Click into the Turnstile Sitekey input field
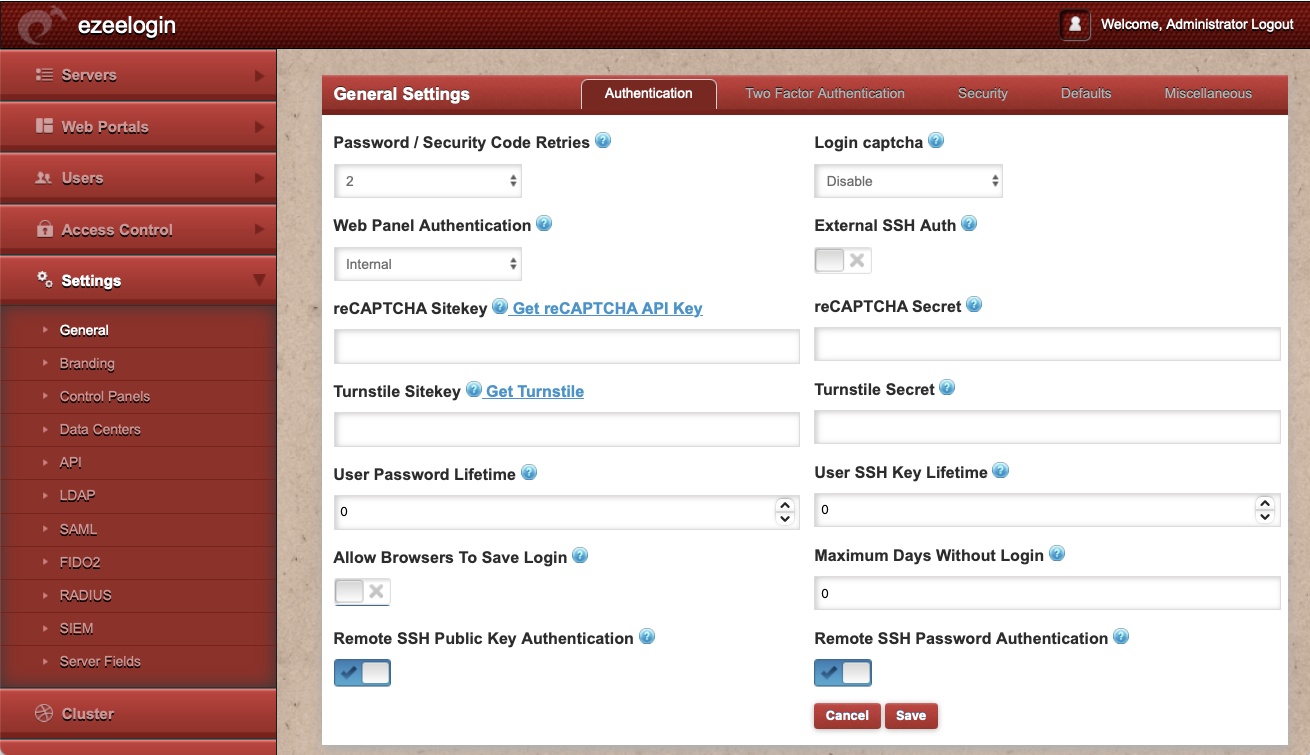Viewport: 1310px width, 755px height. click(x=566, y=430)
